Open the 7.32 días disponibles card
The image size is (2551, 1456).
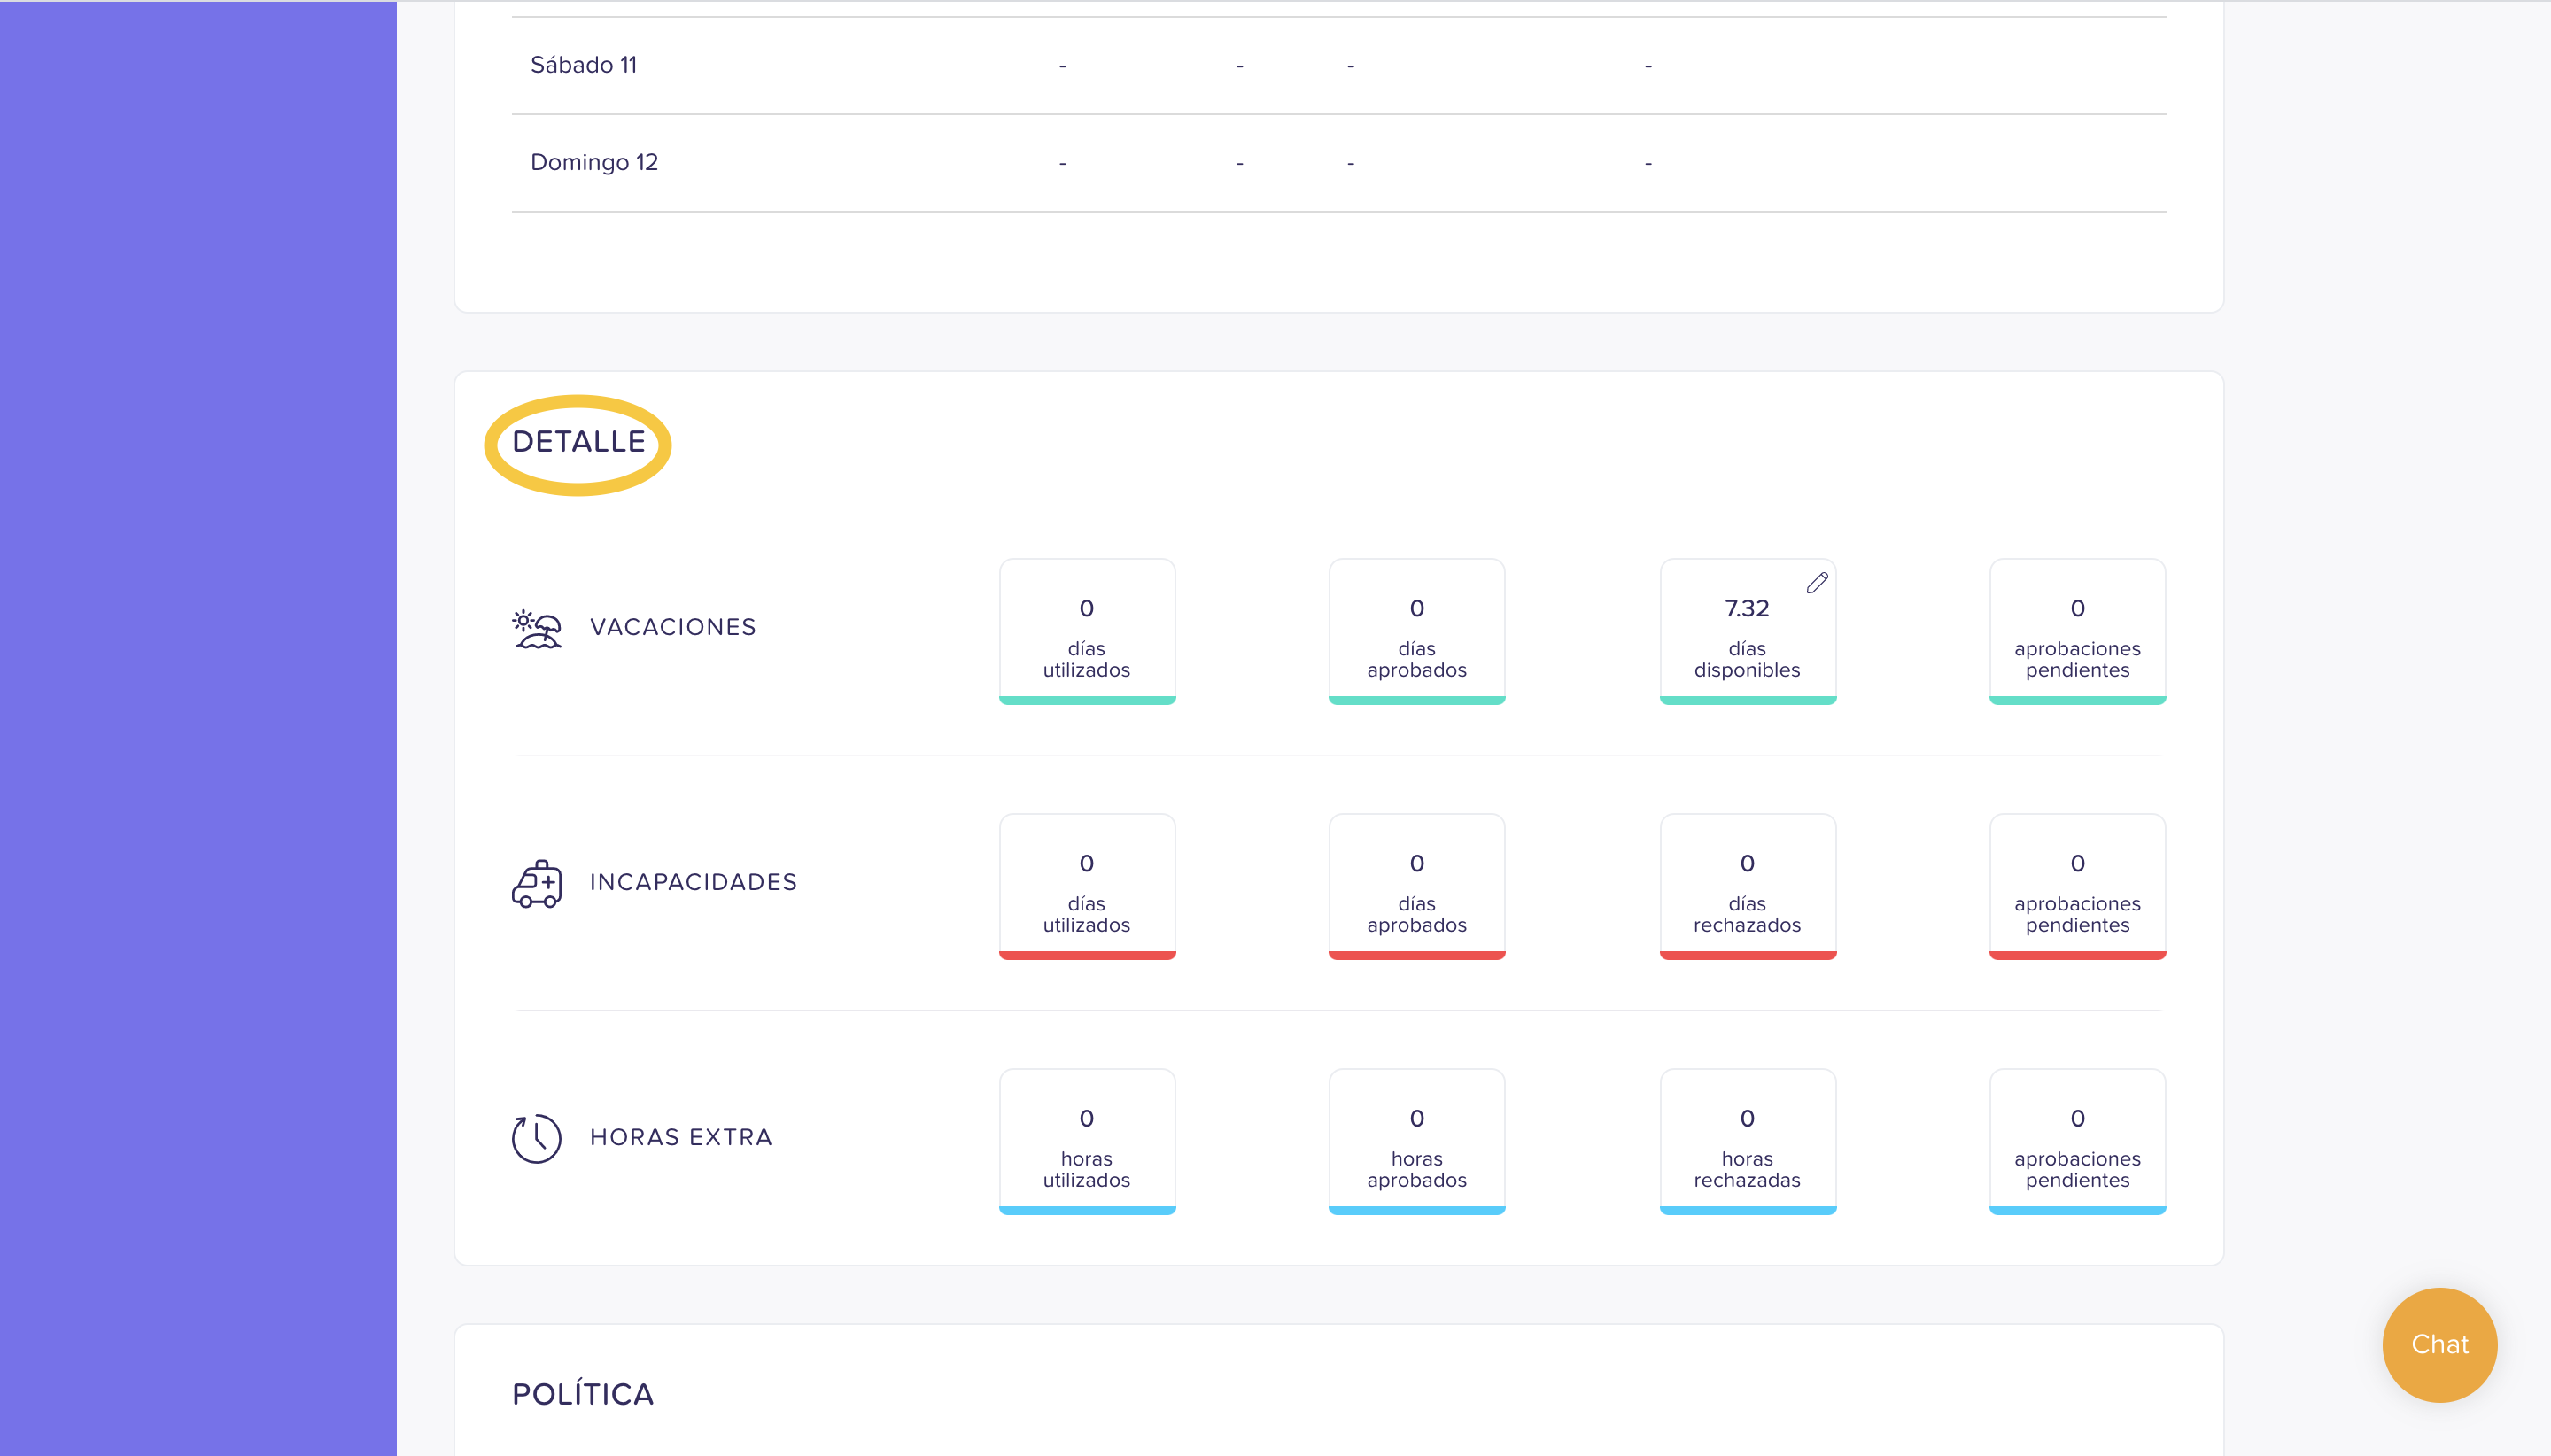pyautogui.click(x=1747, y=631)
